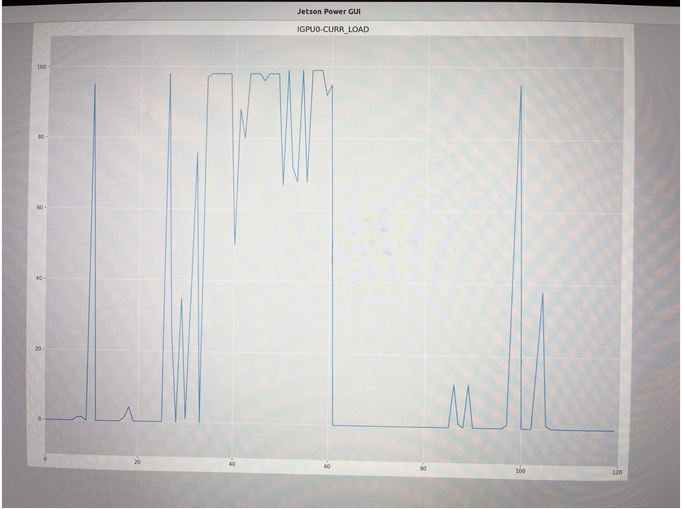The image size is (682, 509).
Task: Click the y-axis label 40
Action: pos(41,278)
